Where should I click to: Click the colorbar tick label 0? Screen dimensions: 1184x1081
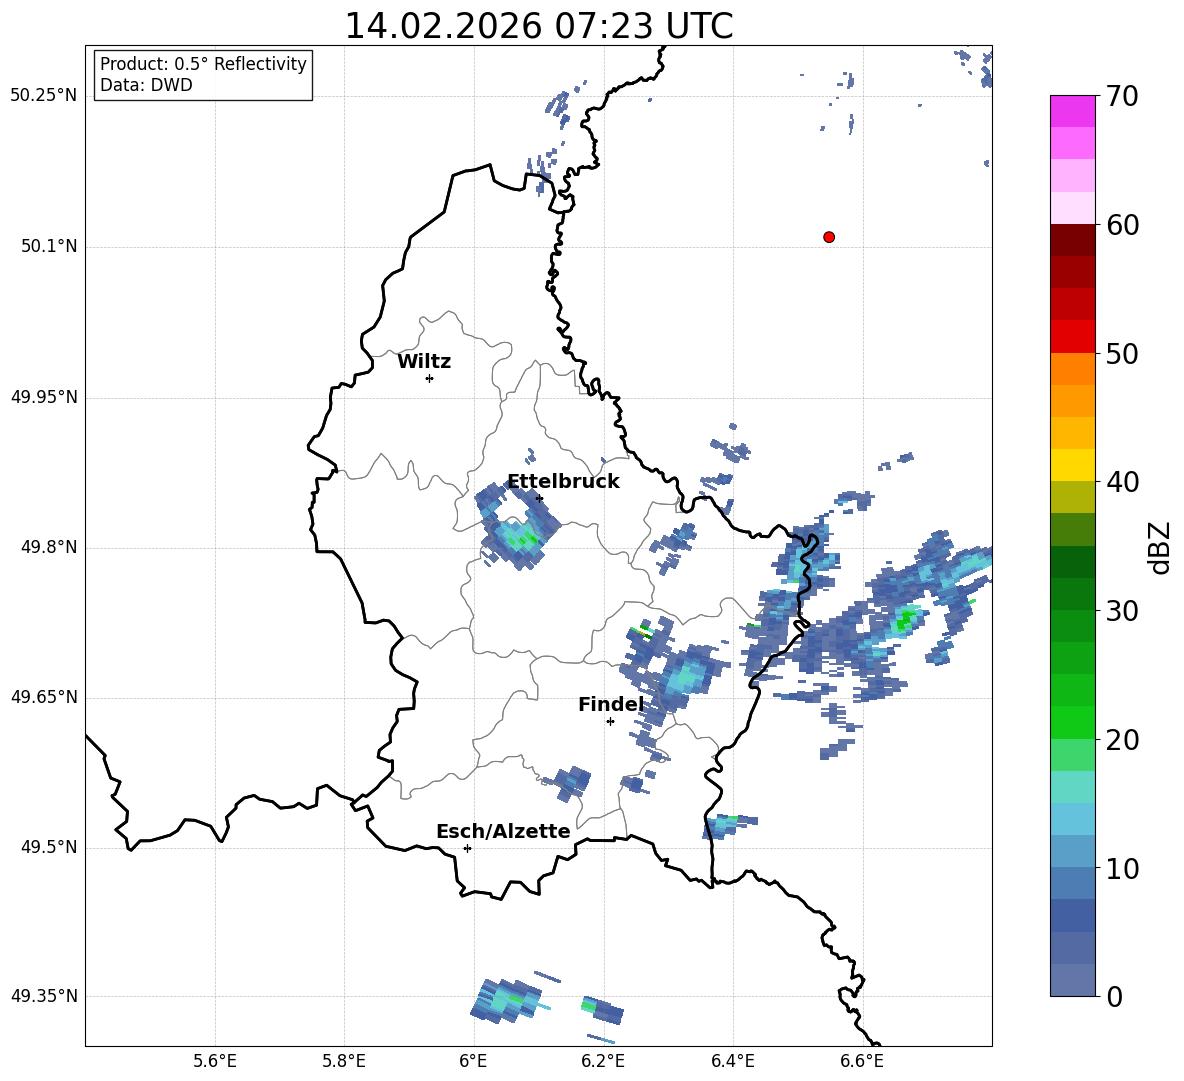1114,996
